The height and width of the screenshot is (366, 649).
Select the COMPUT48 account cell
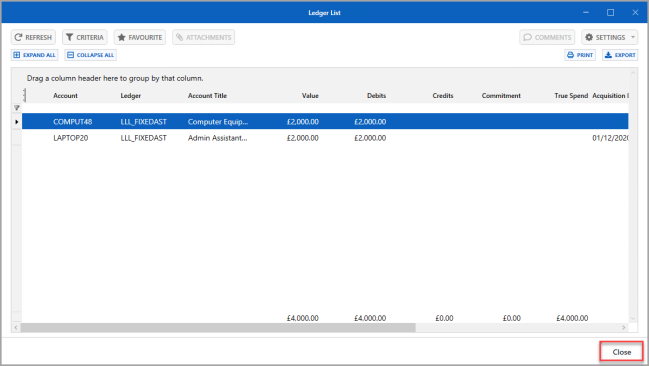[72, 122]
